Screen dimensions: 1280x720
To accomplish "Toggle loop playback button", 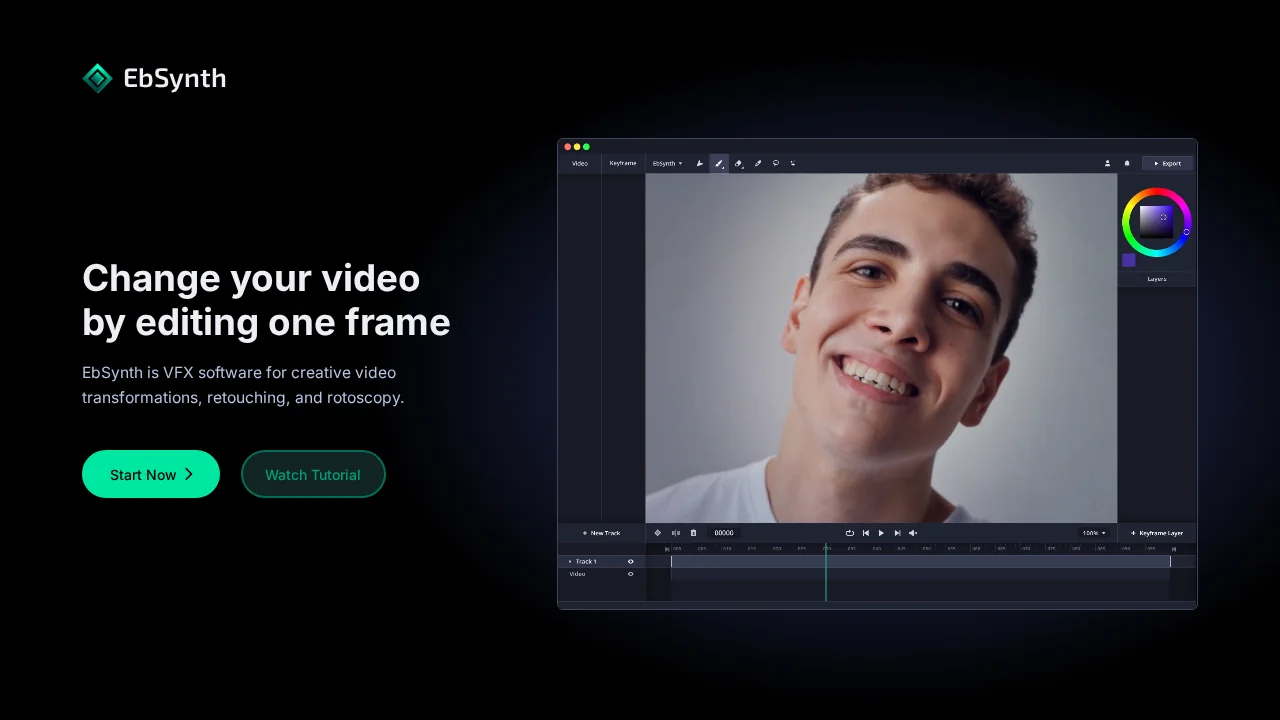I will [x=849, y=533].
